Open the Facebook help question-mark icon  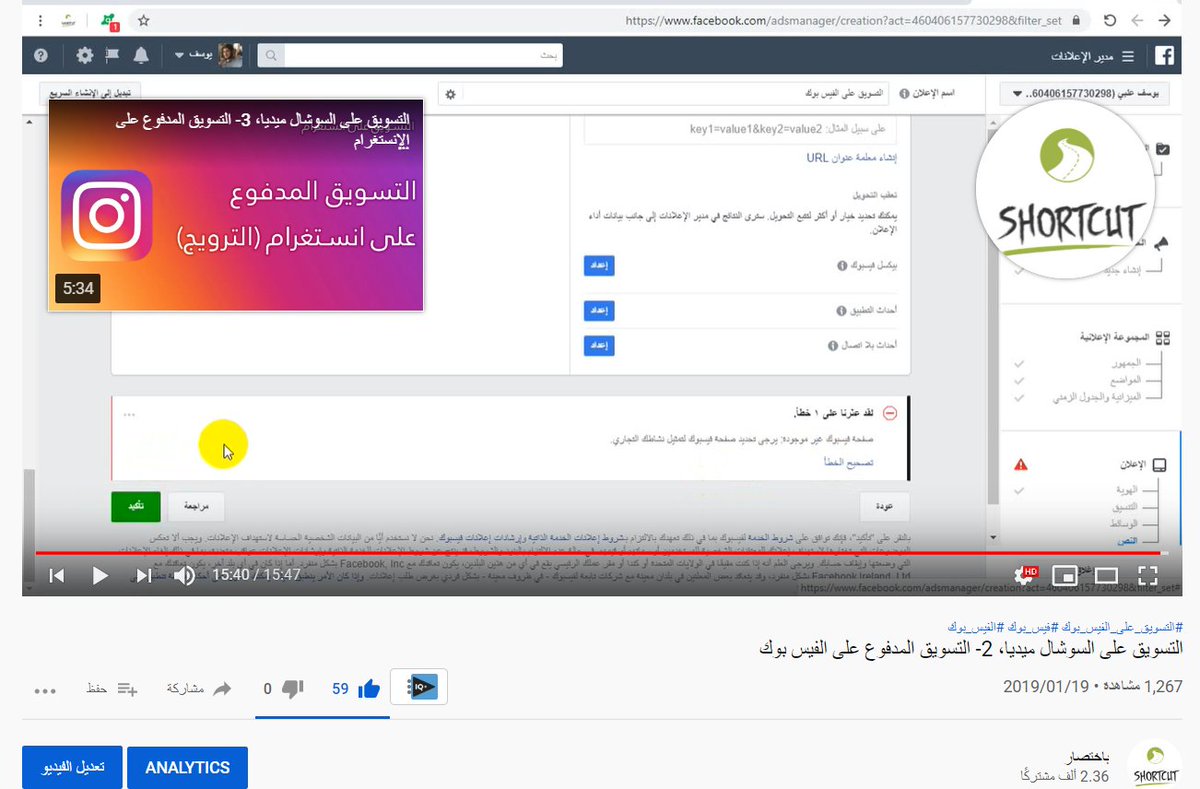40,56
